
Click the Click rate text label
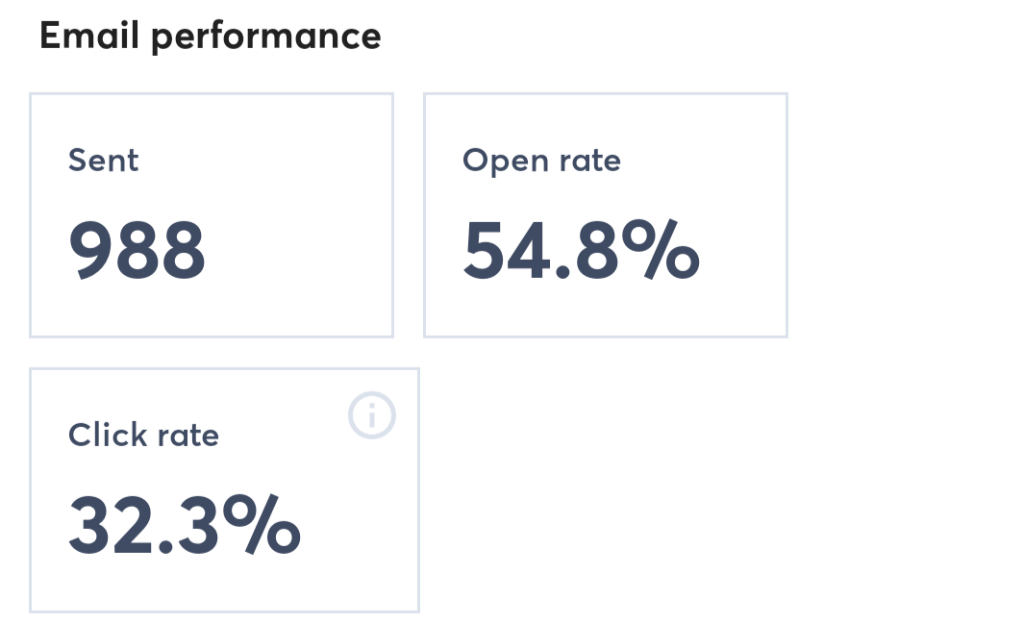pyautogui.click(x=144, y=435)
